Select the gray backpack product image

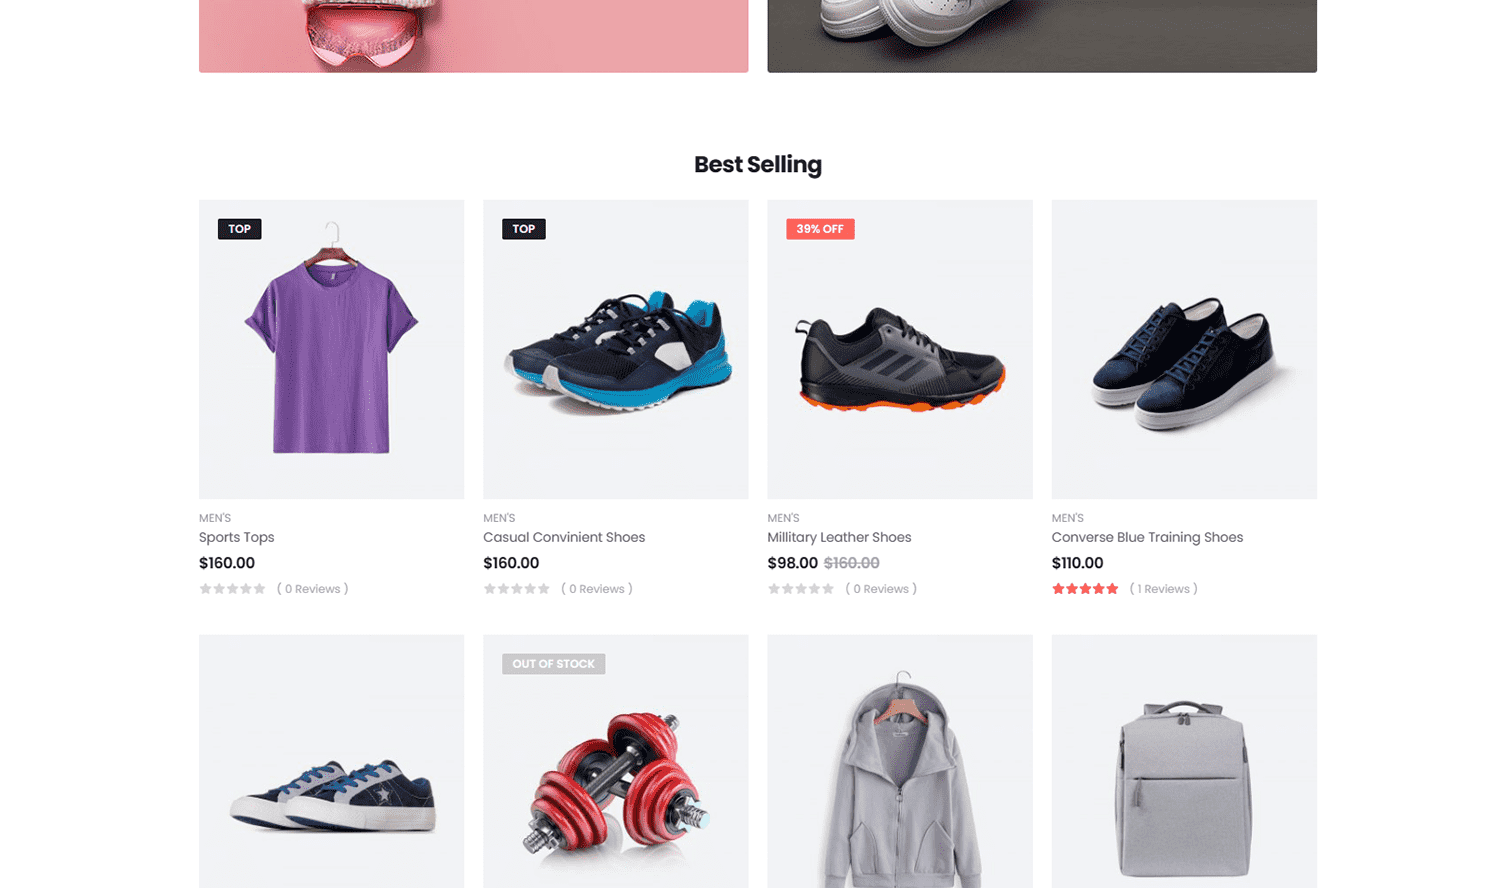(1184, 761)
